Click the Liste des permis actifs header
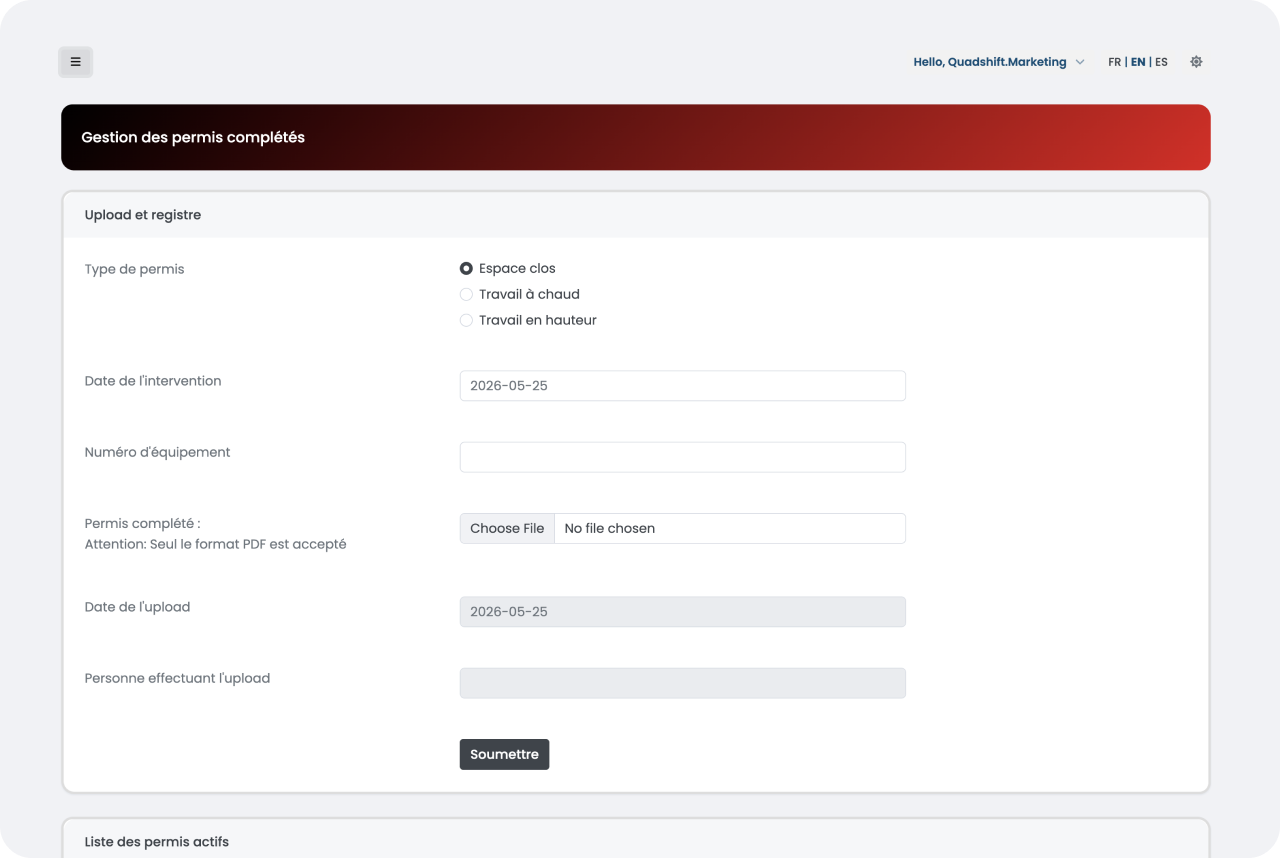1280x858 pixels. 157,842
